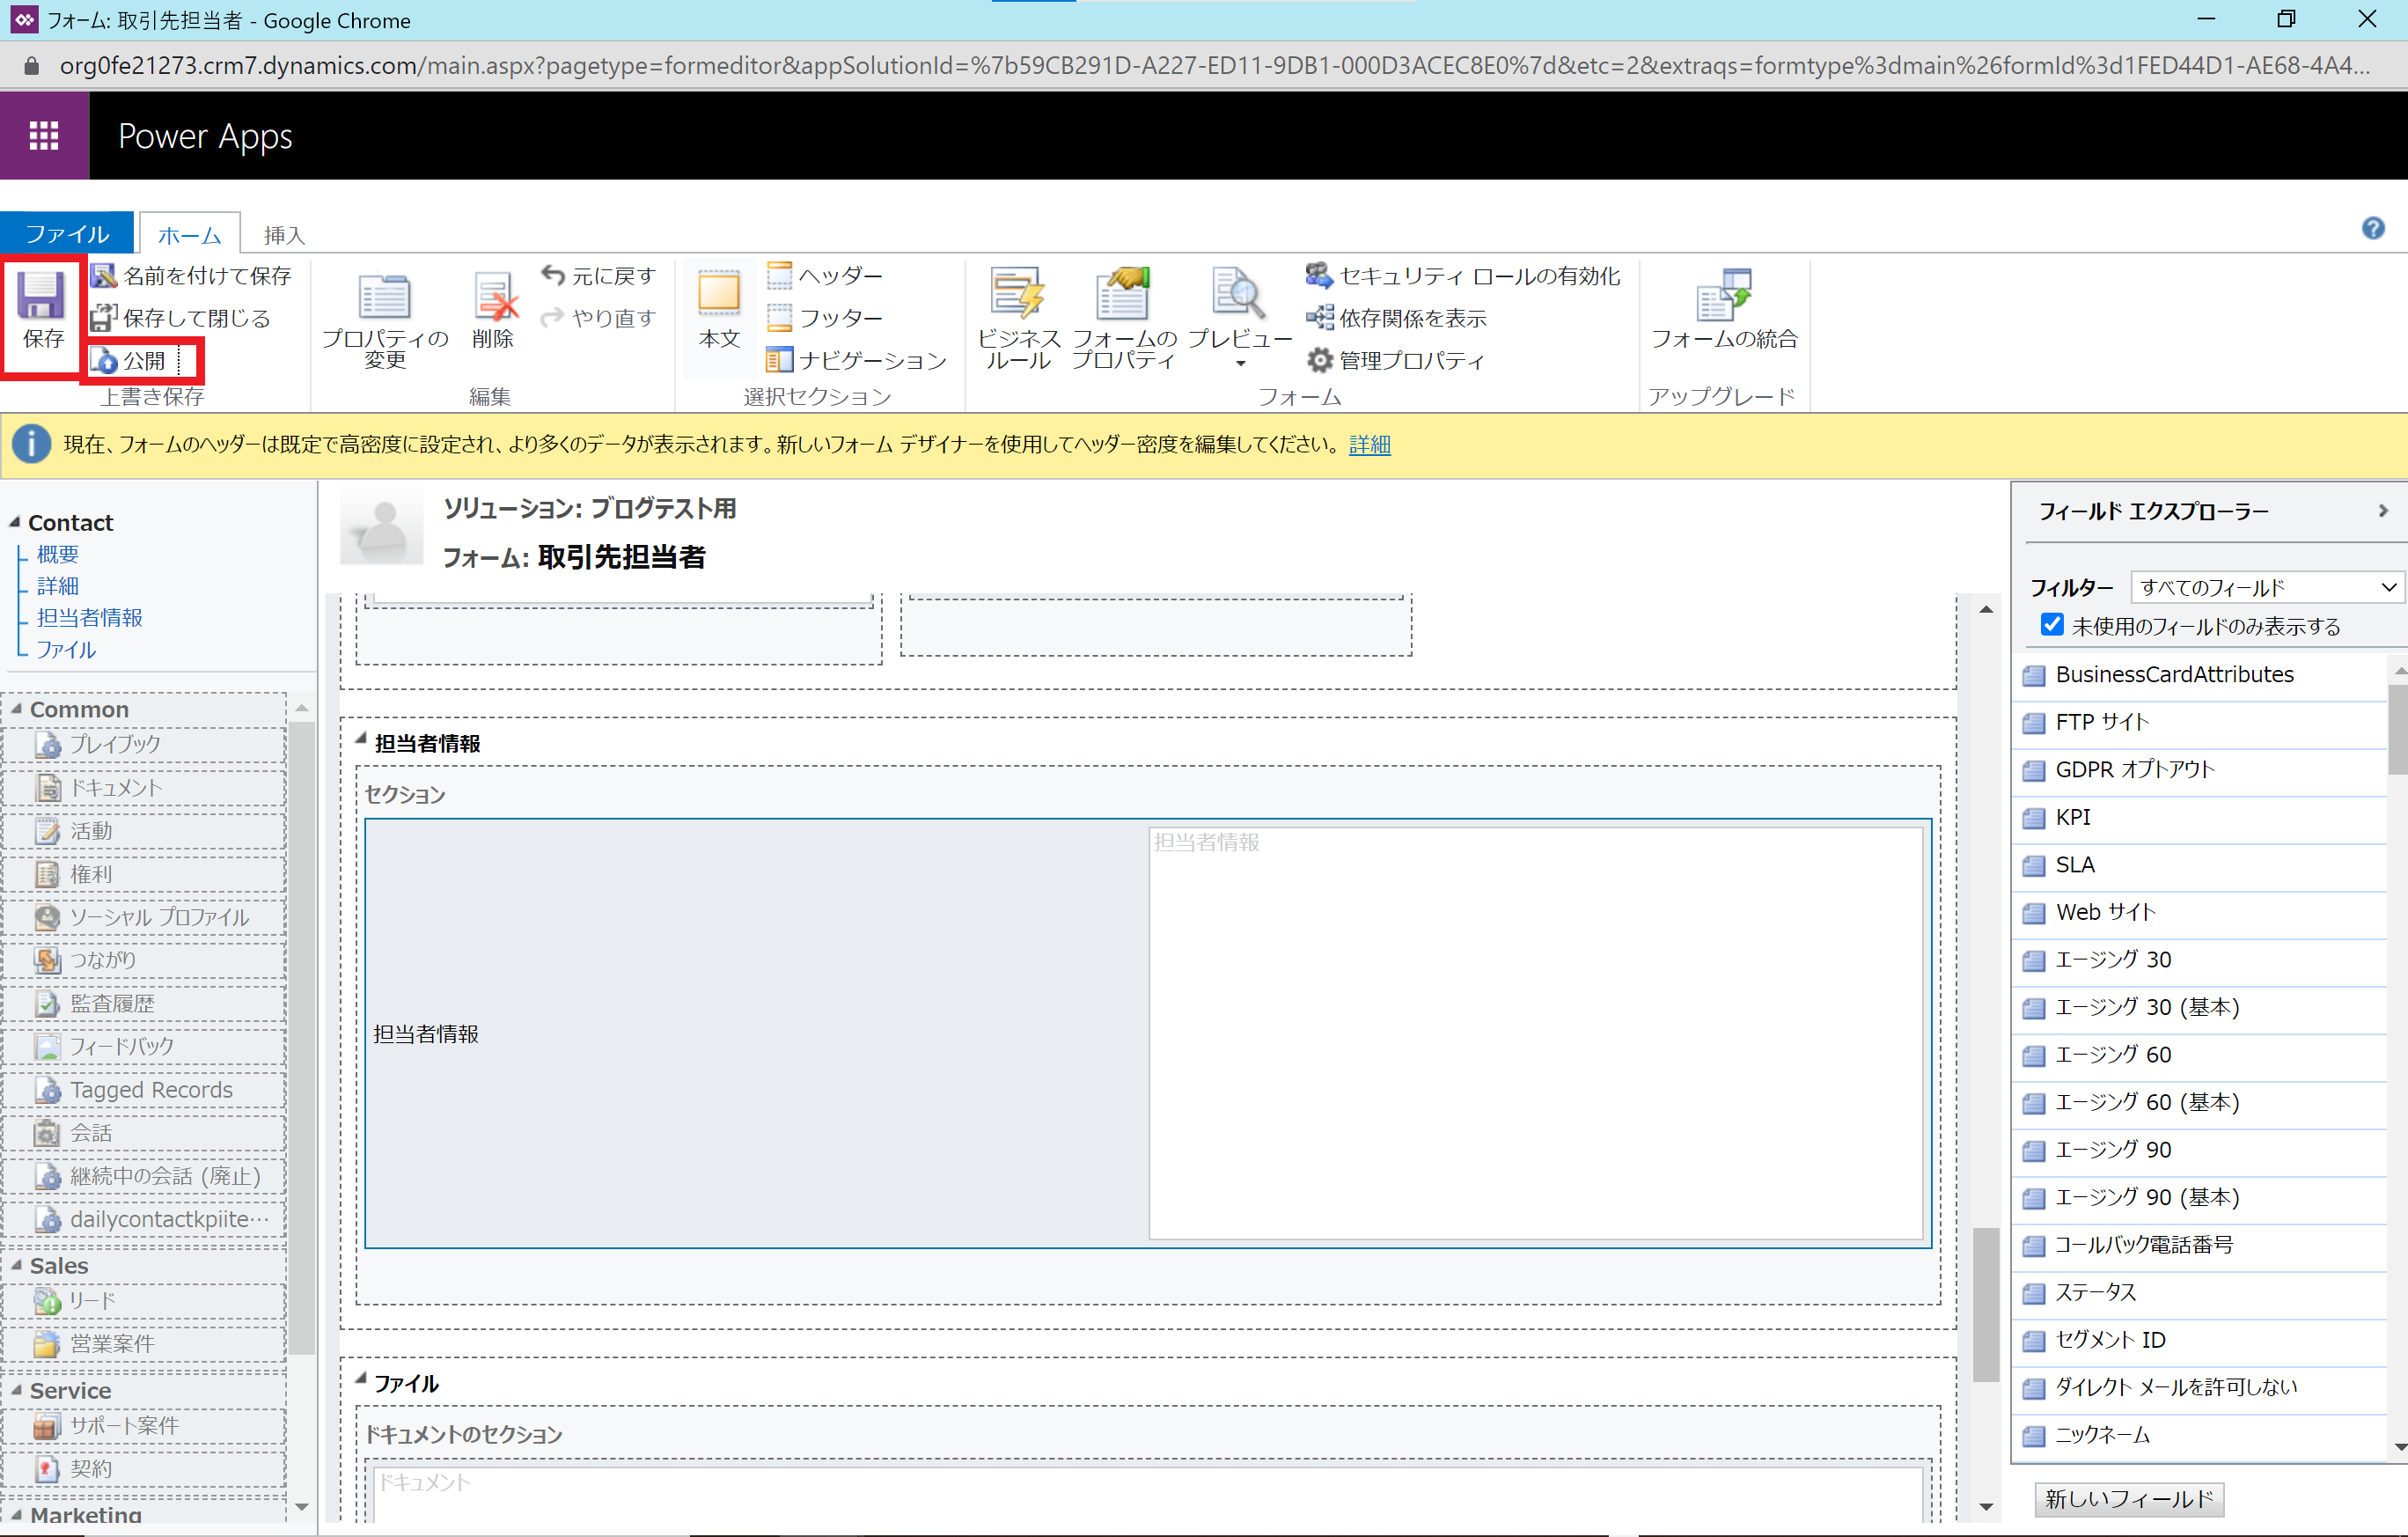Collapse the フィールド エクスプローラー panel chevron

pyautogui.click(x=2383, y=511)
